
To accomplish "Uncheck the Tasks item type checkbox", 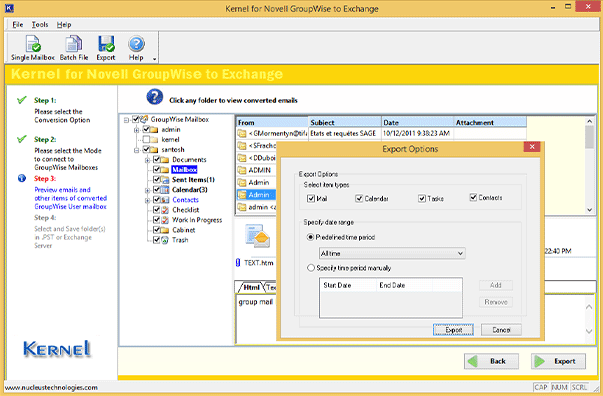I will click(x=422, y=198).
